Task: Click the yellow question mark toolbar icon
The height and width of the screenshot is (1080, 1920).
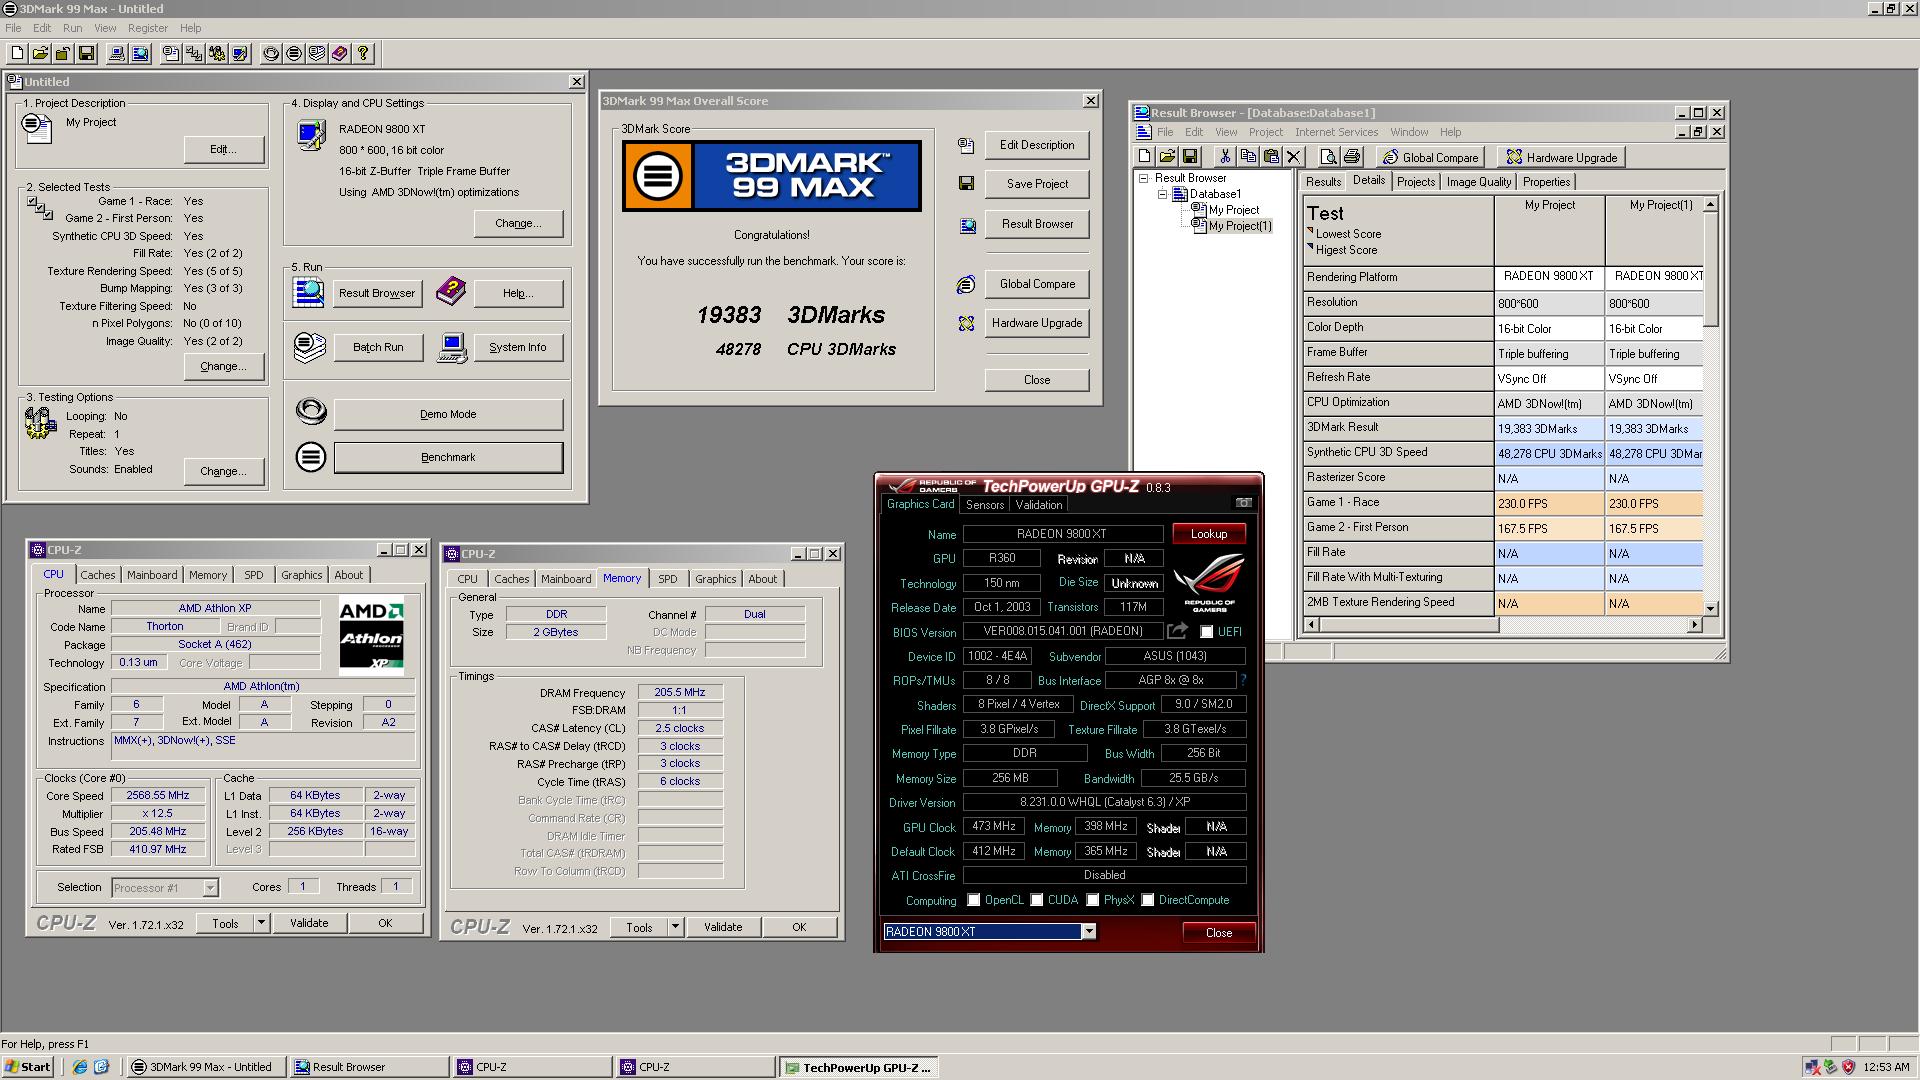Action: click(363, 54)
